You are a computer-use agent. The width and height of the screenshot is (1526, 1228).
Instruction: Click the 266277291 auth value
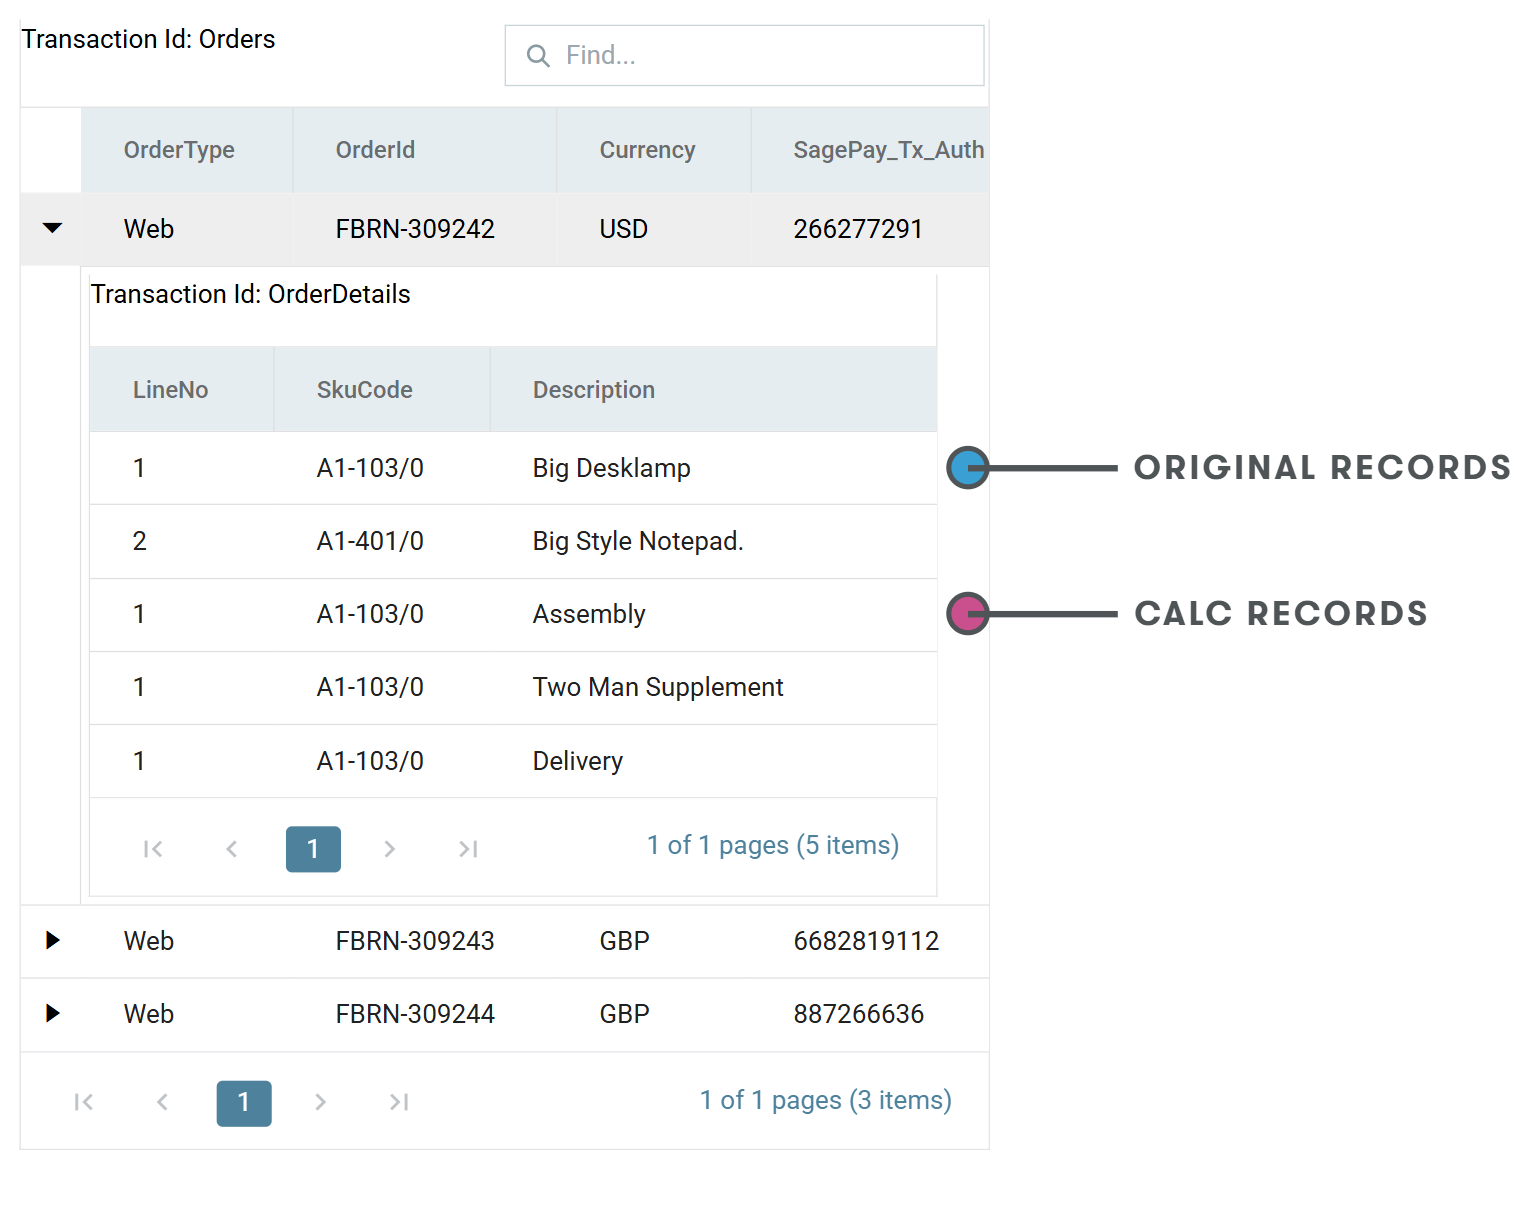point(858,229)
